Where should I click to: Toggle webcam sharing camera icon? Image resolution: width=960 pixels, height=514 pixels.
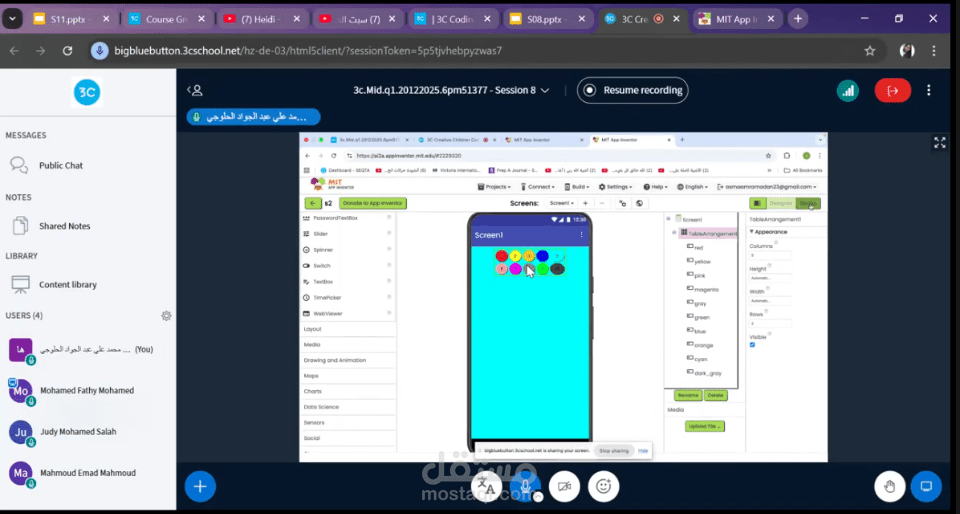(x=564, y=486)
